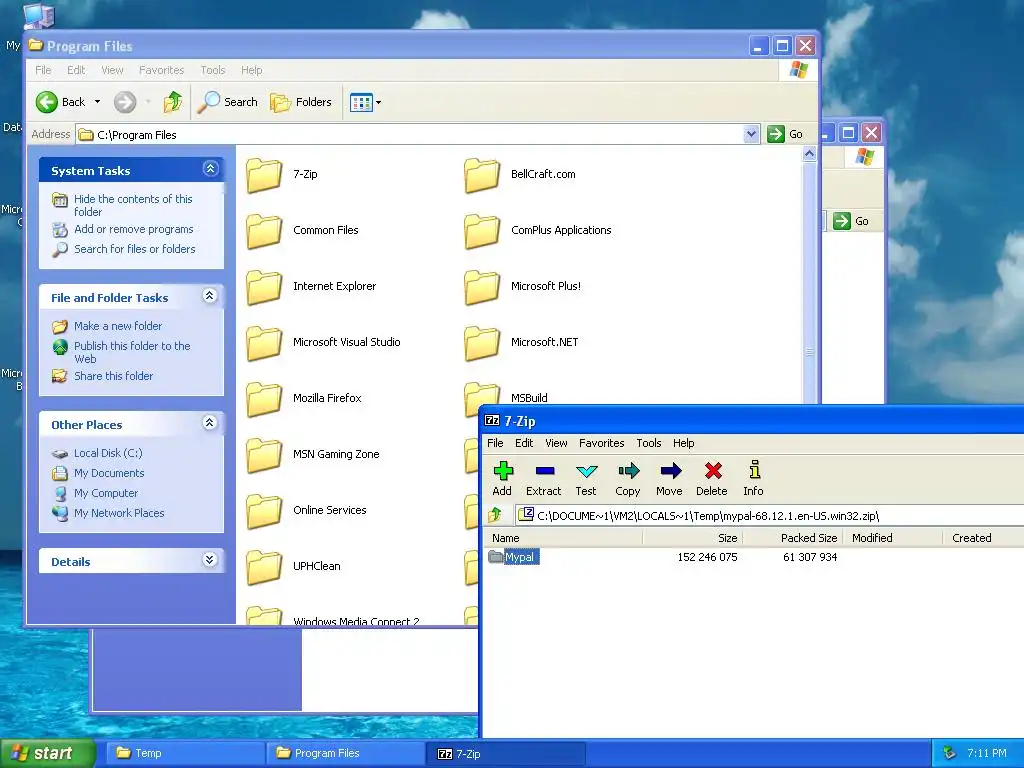1024x768 pixels.
Task: Select the Microsoft Visual Studio folder
Action: 323,342
